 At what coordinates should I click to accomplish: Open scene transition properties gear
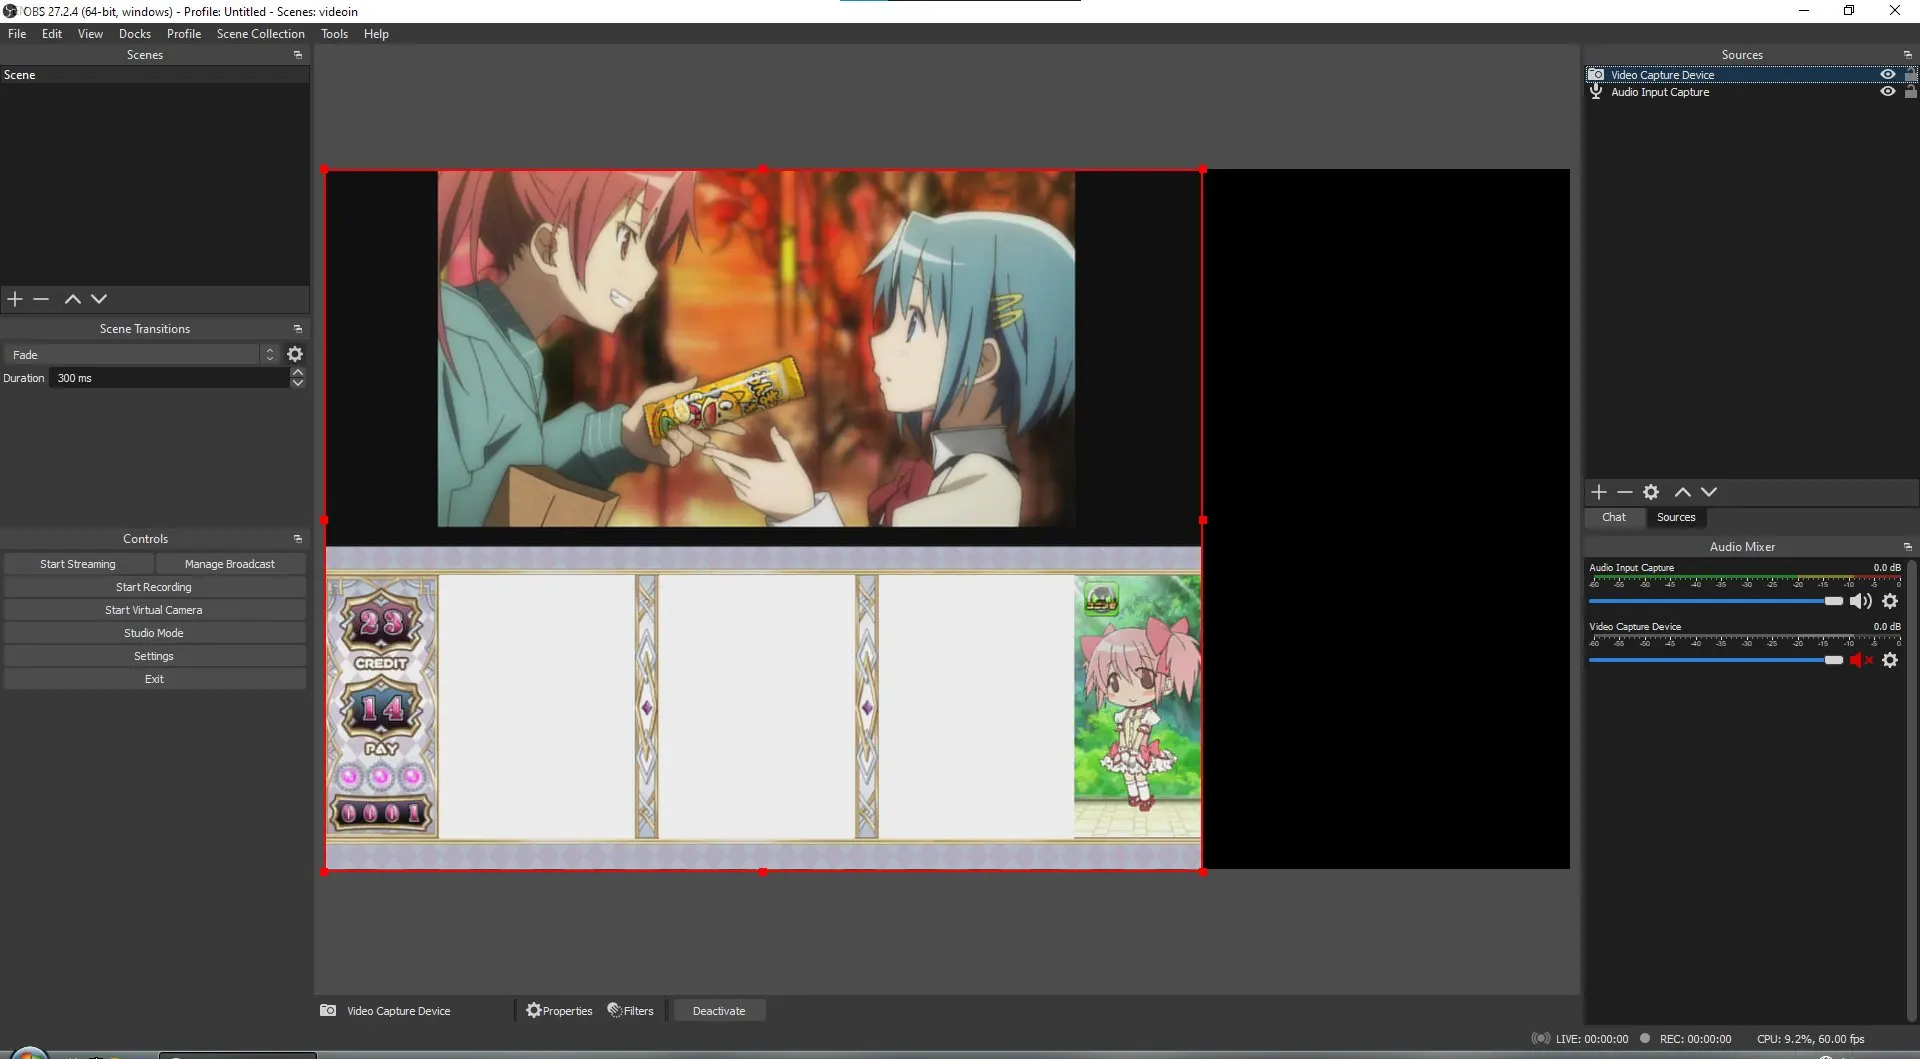[295, 354]
